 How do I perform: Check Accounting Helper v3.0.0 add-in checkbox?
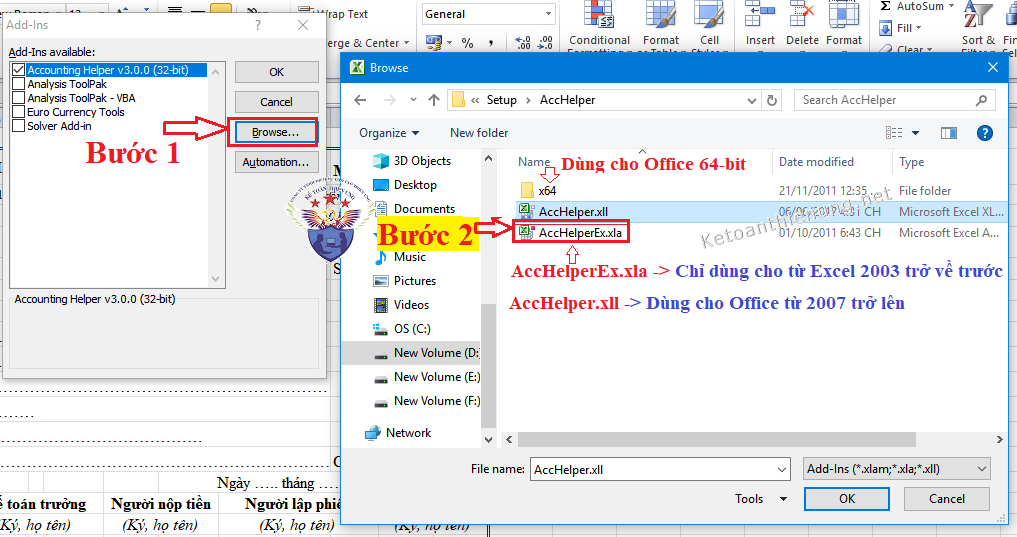[19, 70]
